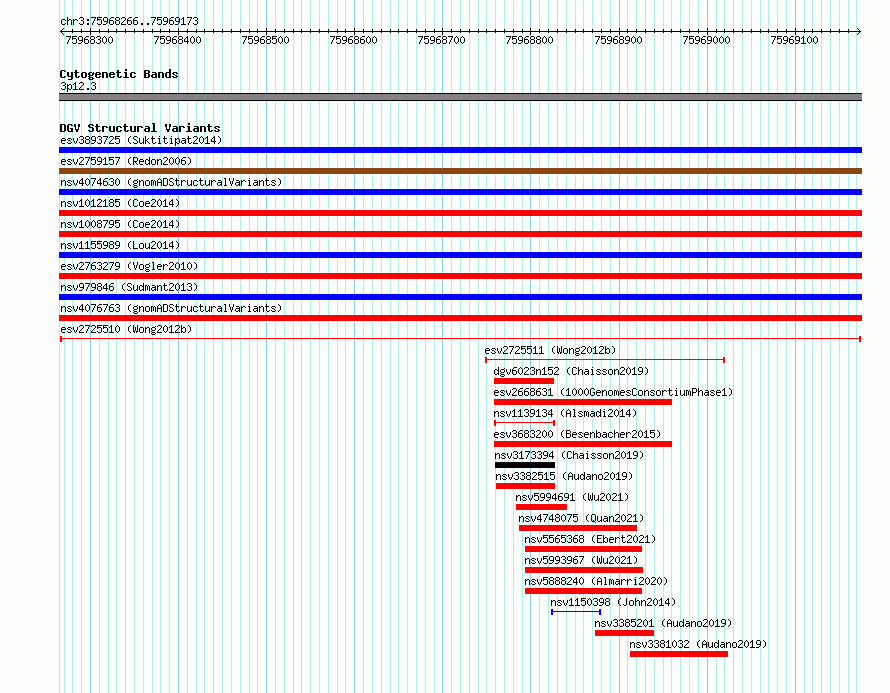Click ruler position 75968300
Viewport: 890px width, 693px height.
pyautogui.click(x=90, y=40)
